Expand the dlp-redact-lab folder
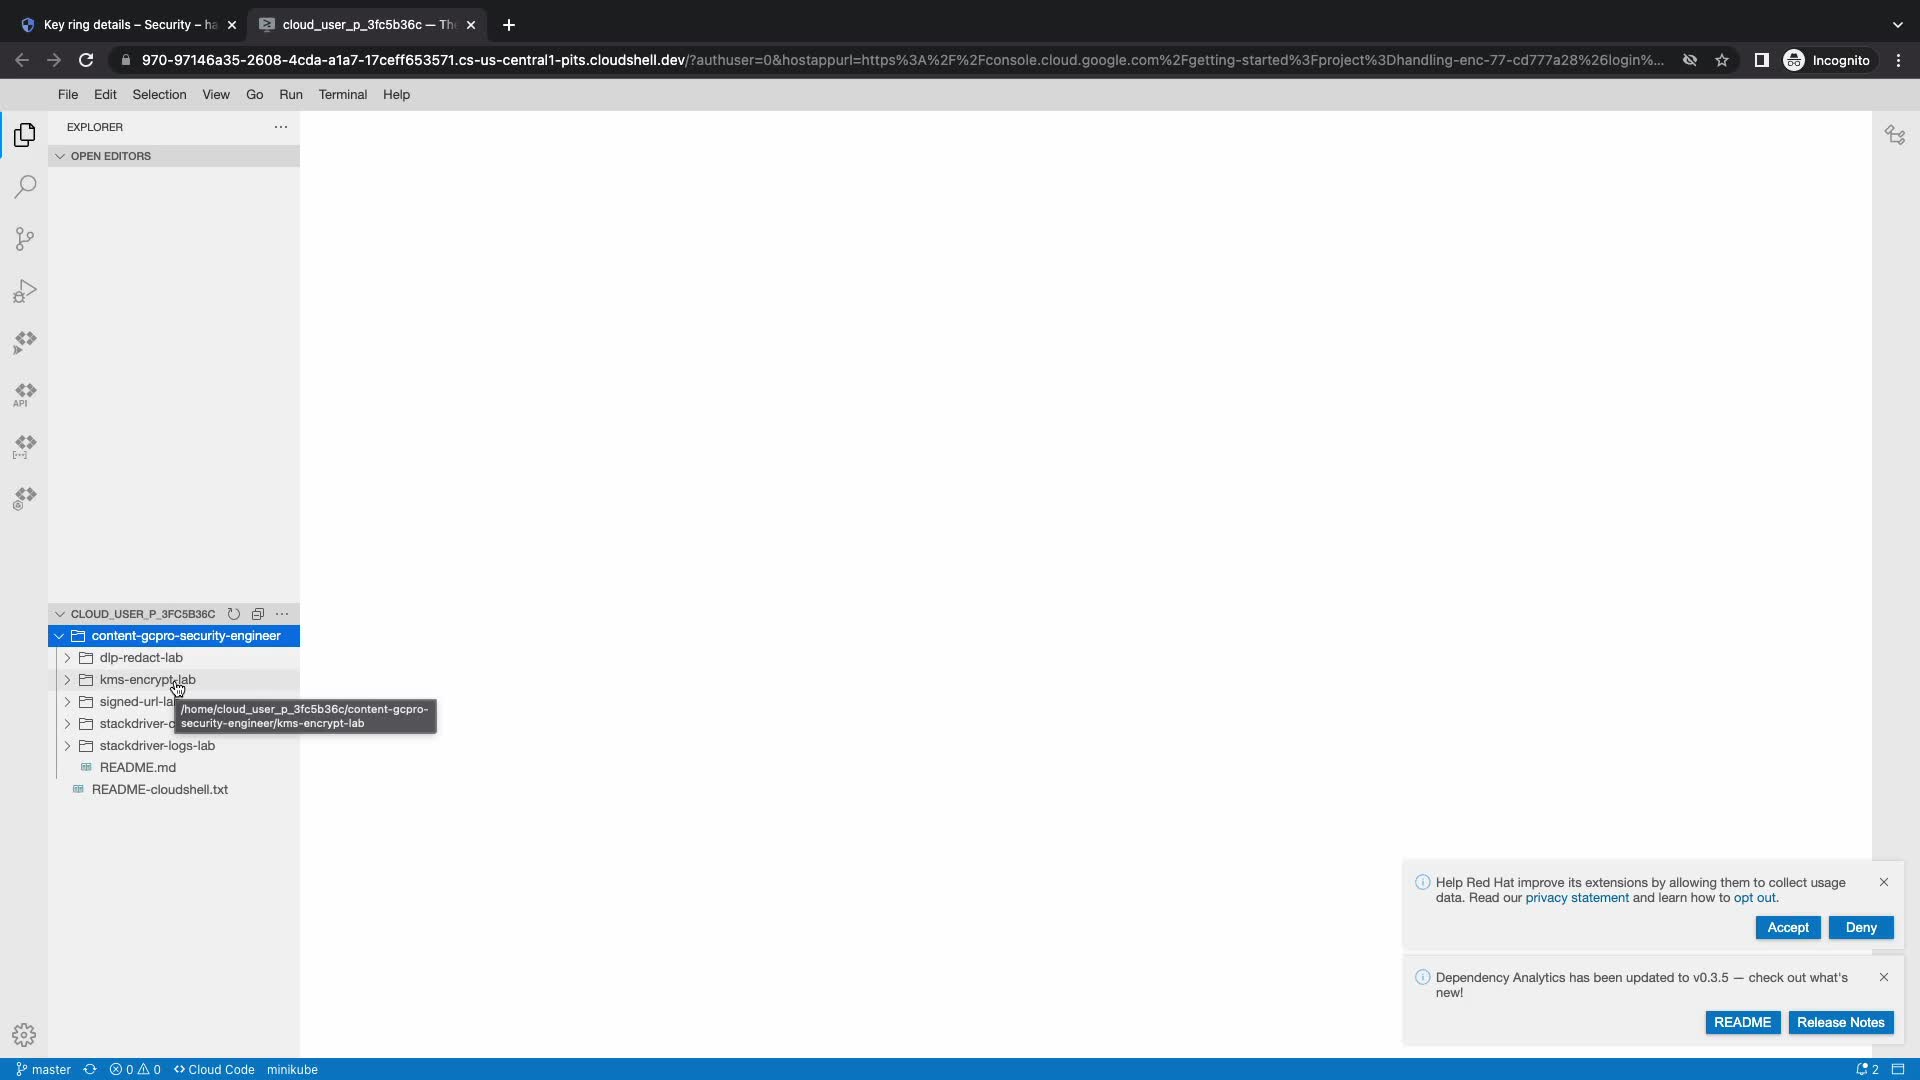The width and height of the screenshot is (1920, 1080). tap(141, 658)
